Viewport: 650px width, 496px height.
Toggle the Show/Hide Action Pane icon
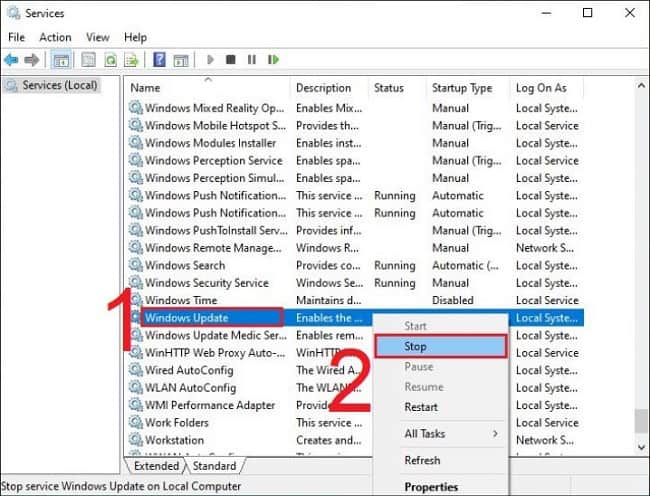[x=181, y=60]
